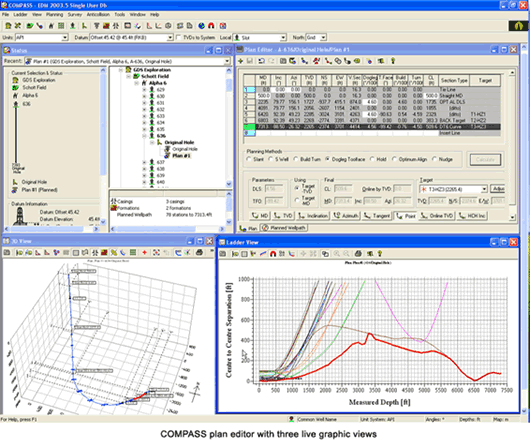
Task: Expand well 629 in the tree
Action: tap(144, 90)
